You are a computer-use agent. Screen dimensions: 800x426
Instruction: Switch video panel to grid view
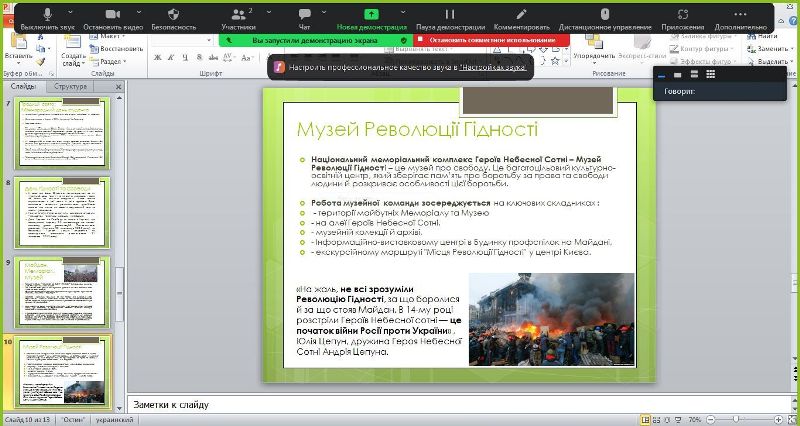tap(710, 74)
